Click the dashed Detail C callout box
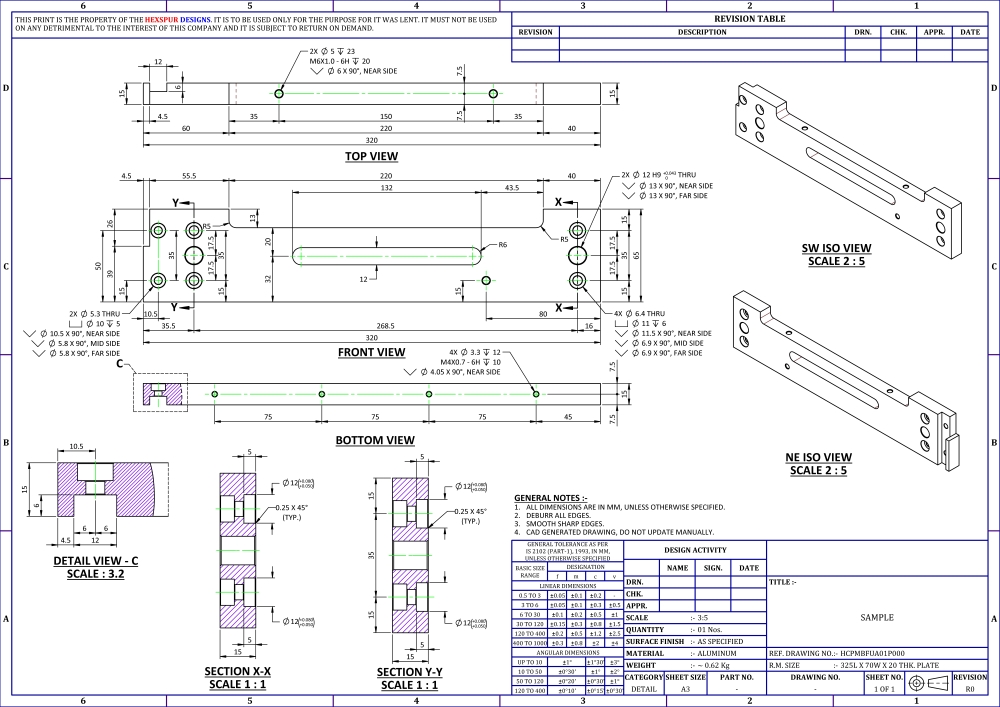This screenshot has width=1000, height=707. tap(161, 392)
